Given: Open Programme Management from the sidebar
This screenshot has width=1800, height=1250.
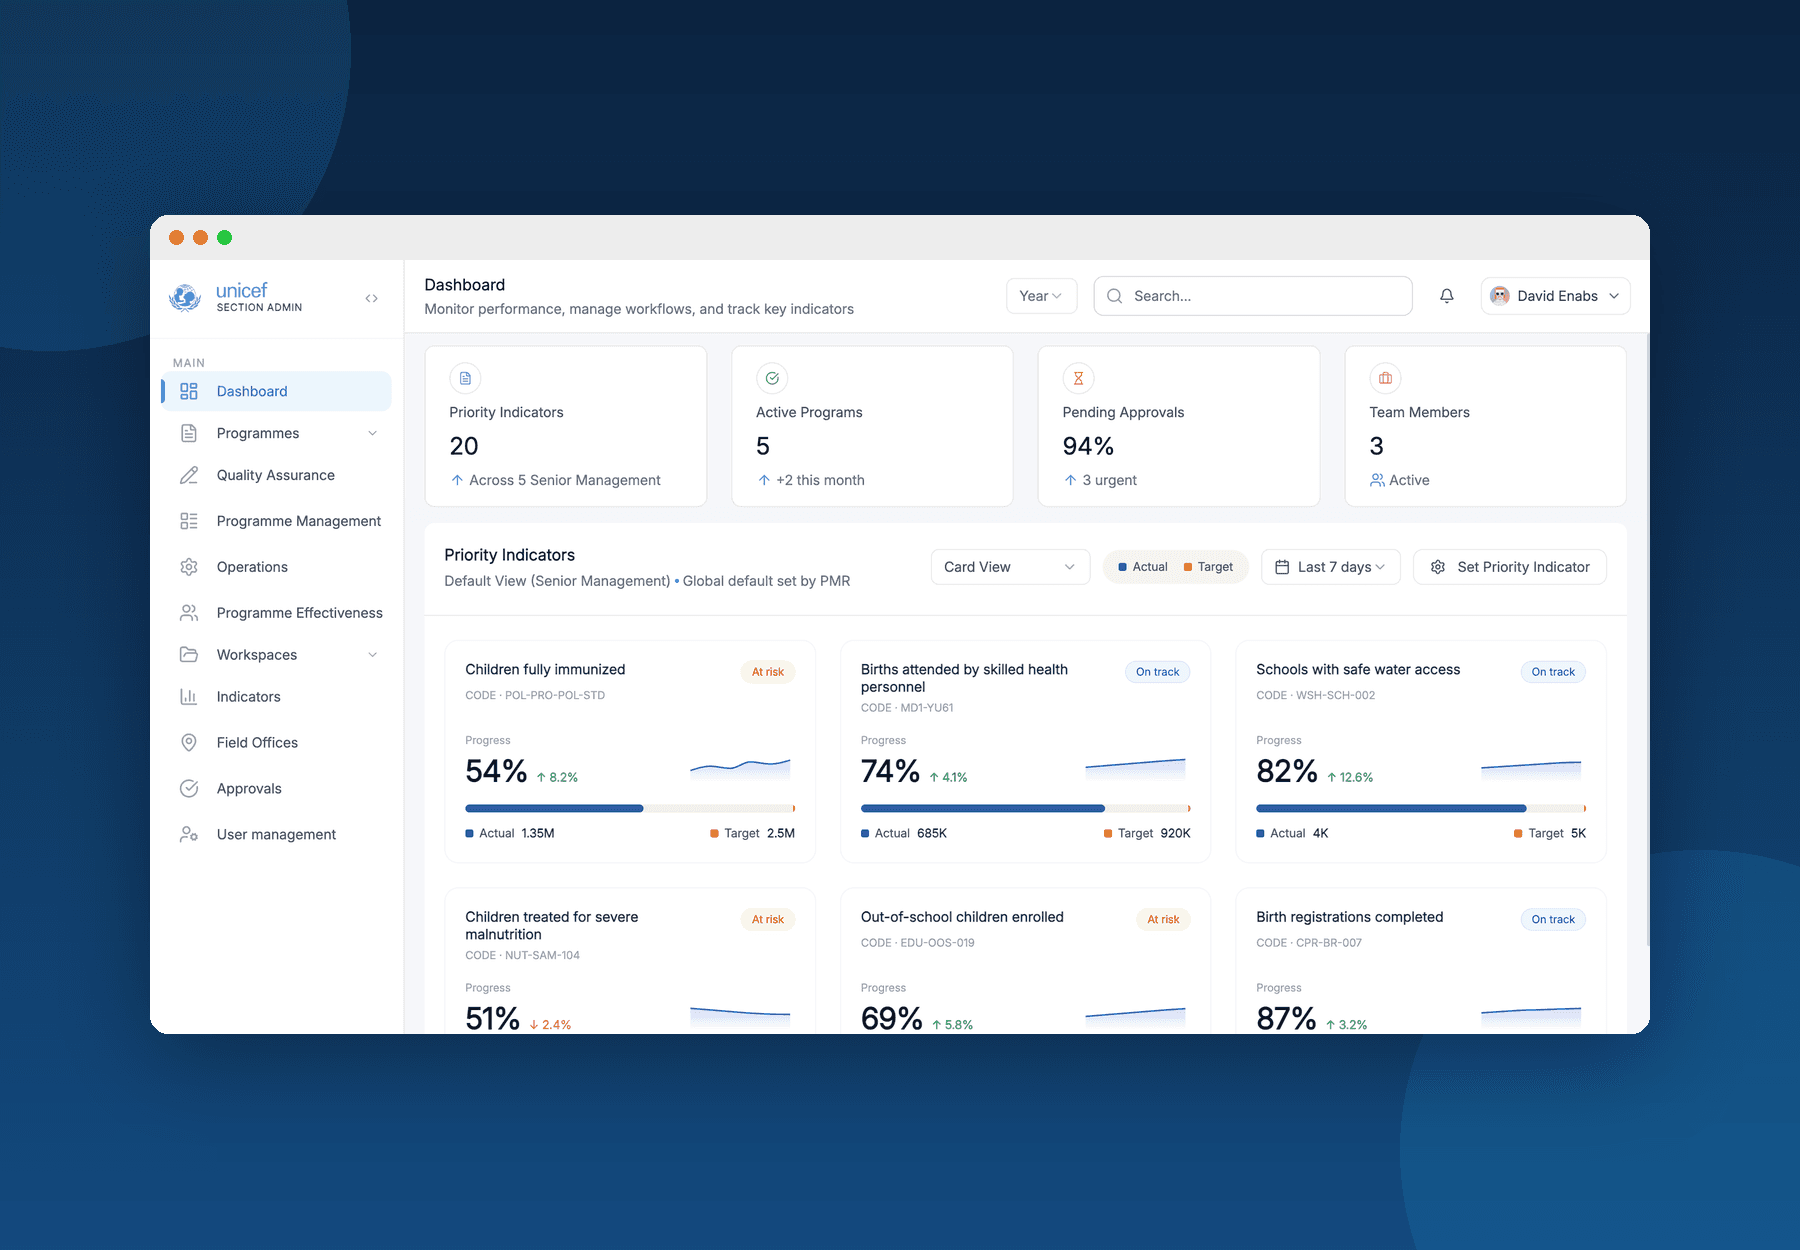Looking at the screenshot, I should tap(276, 521).
